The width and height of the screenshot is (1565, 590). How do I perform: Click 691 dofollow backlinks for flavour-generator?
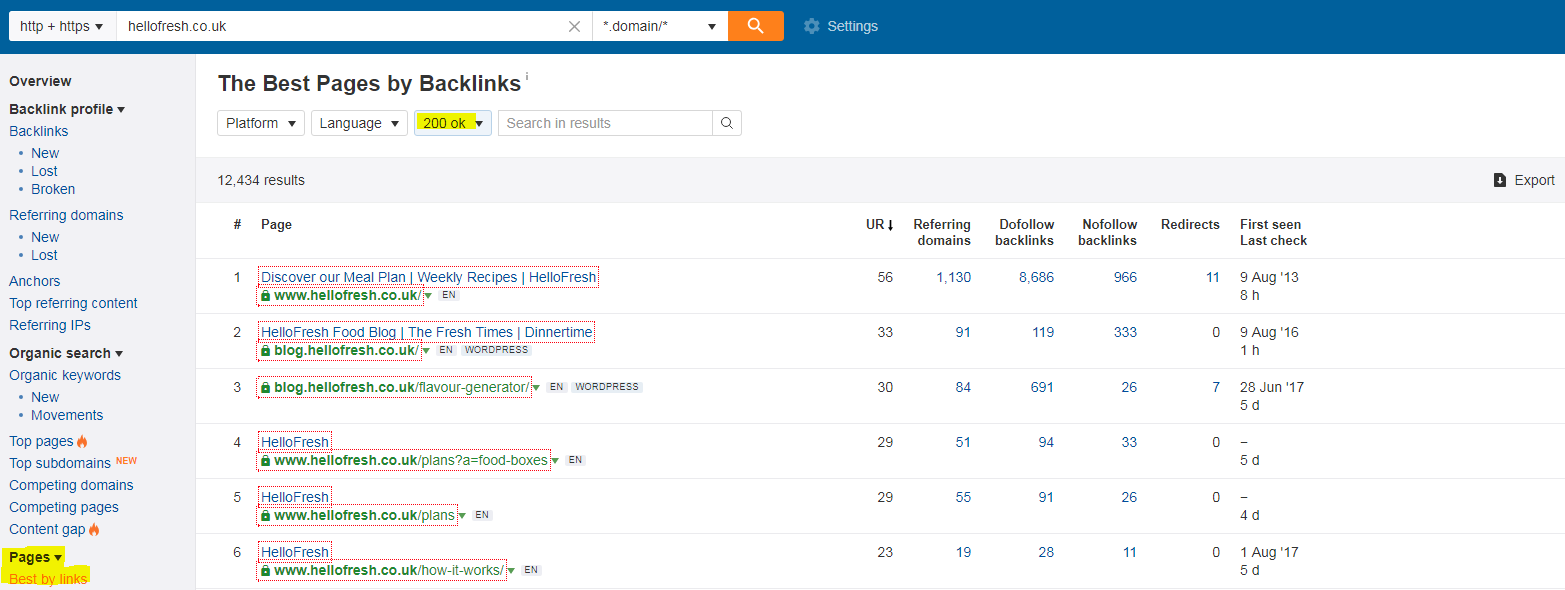[x=1042, y=388]
